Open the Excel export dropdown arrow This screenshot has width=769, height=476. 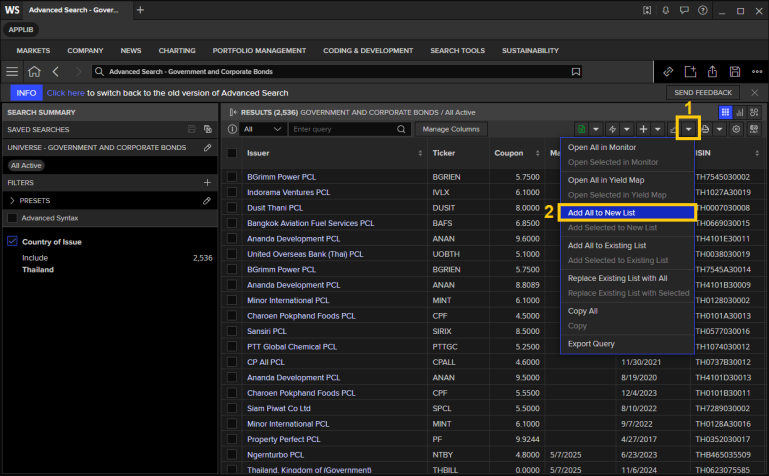click(x=596, y=129)
